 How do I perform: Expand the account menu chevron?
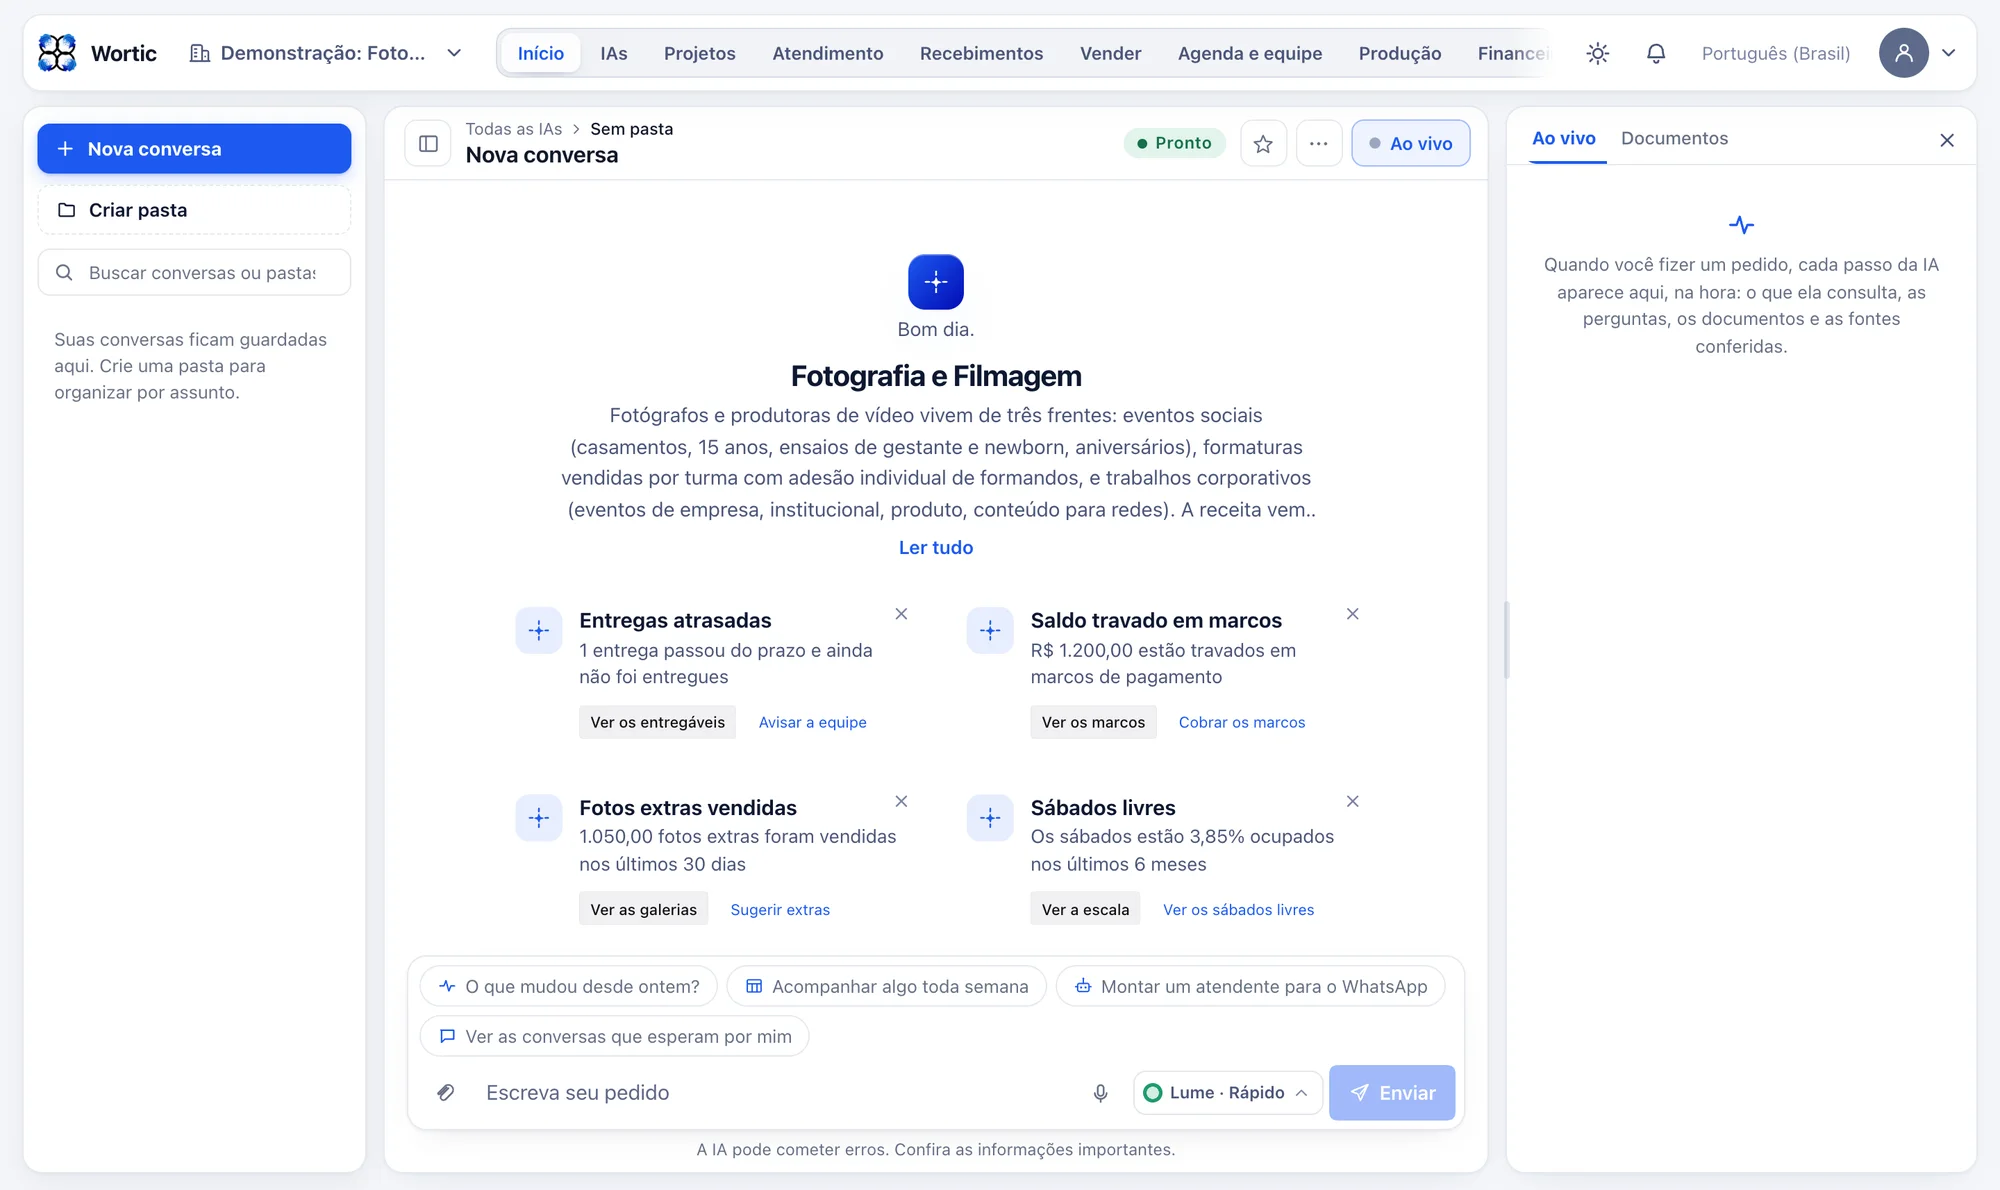pyautogui.click(x=1949, y=53)
